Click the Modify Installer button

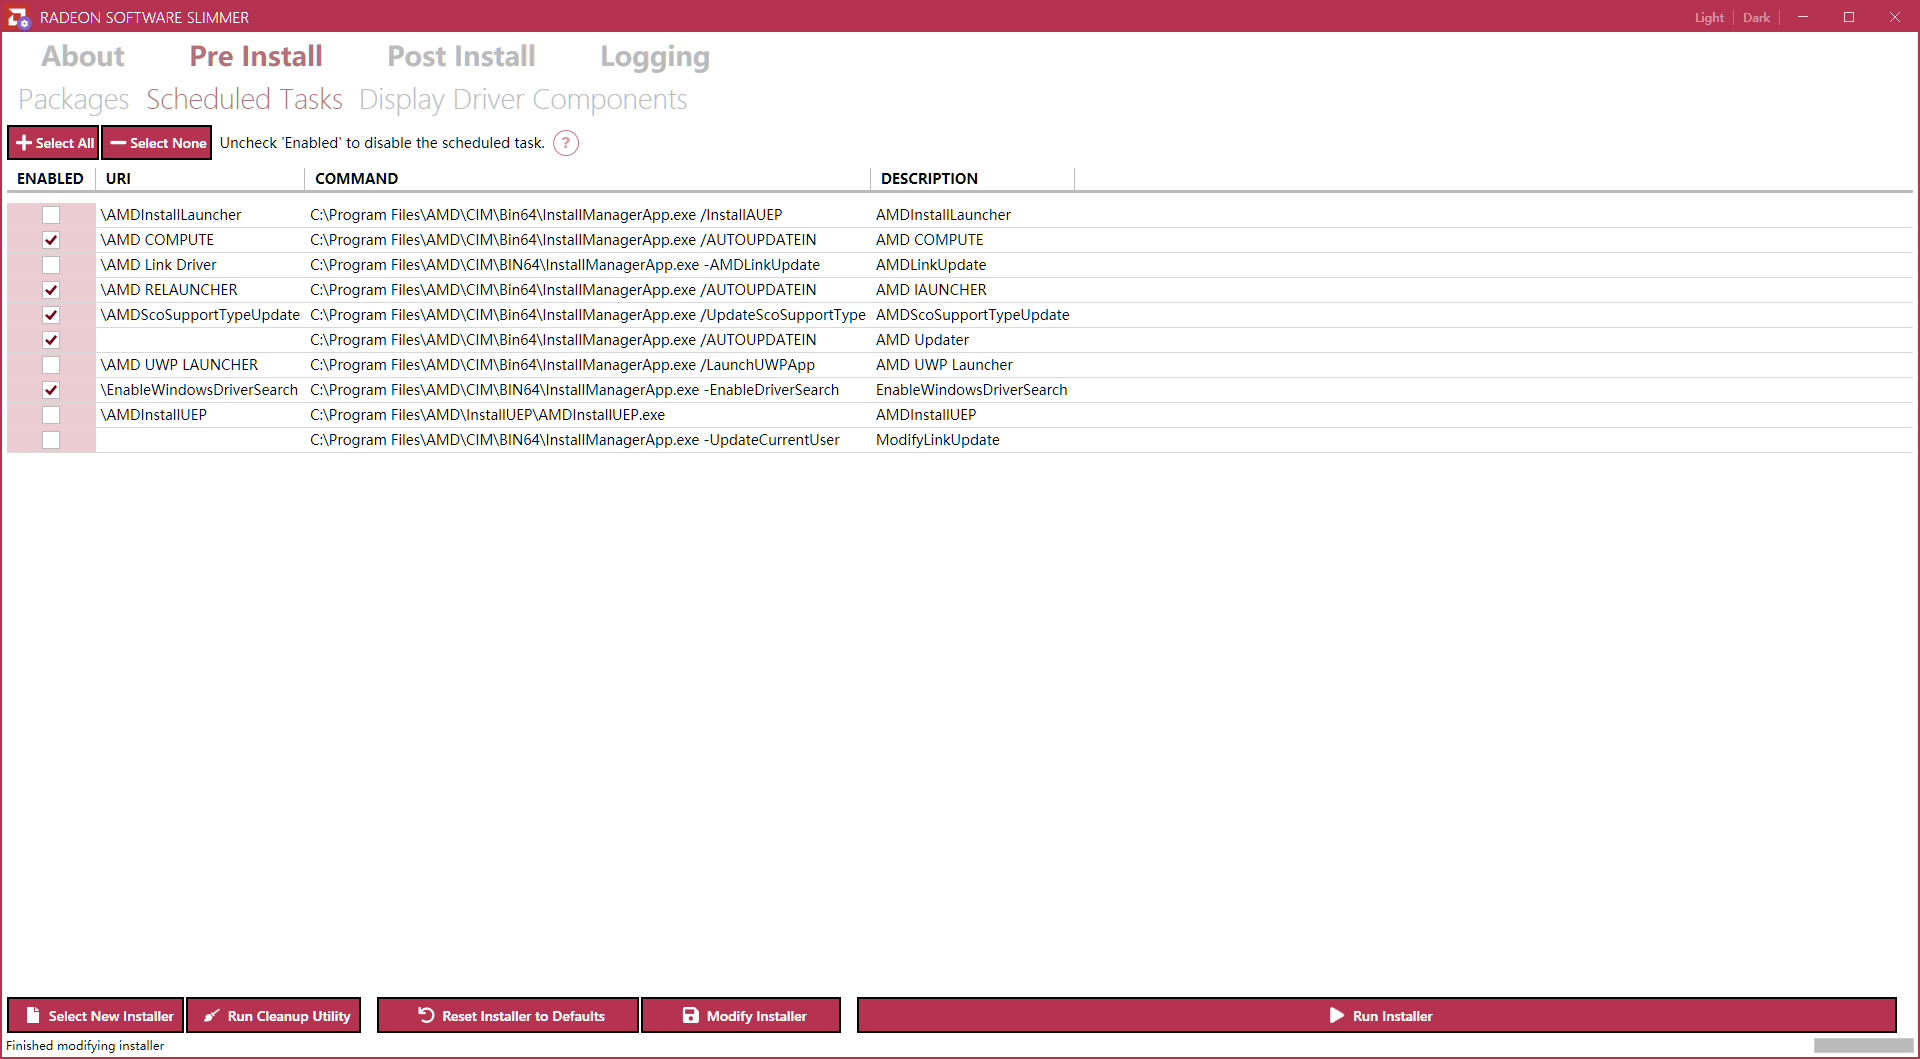[x=741, y=1015]
